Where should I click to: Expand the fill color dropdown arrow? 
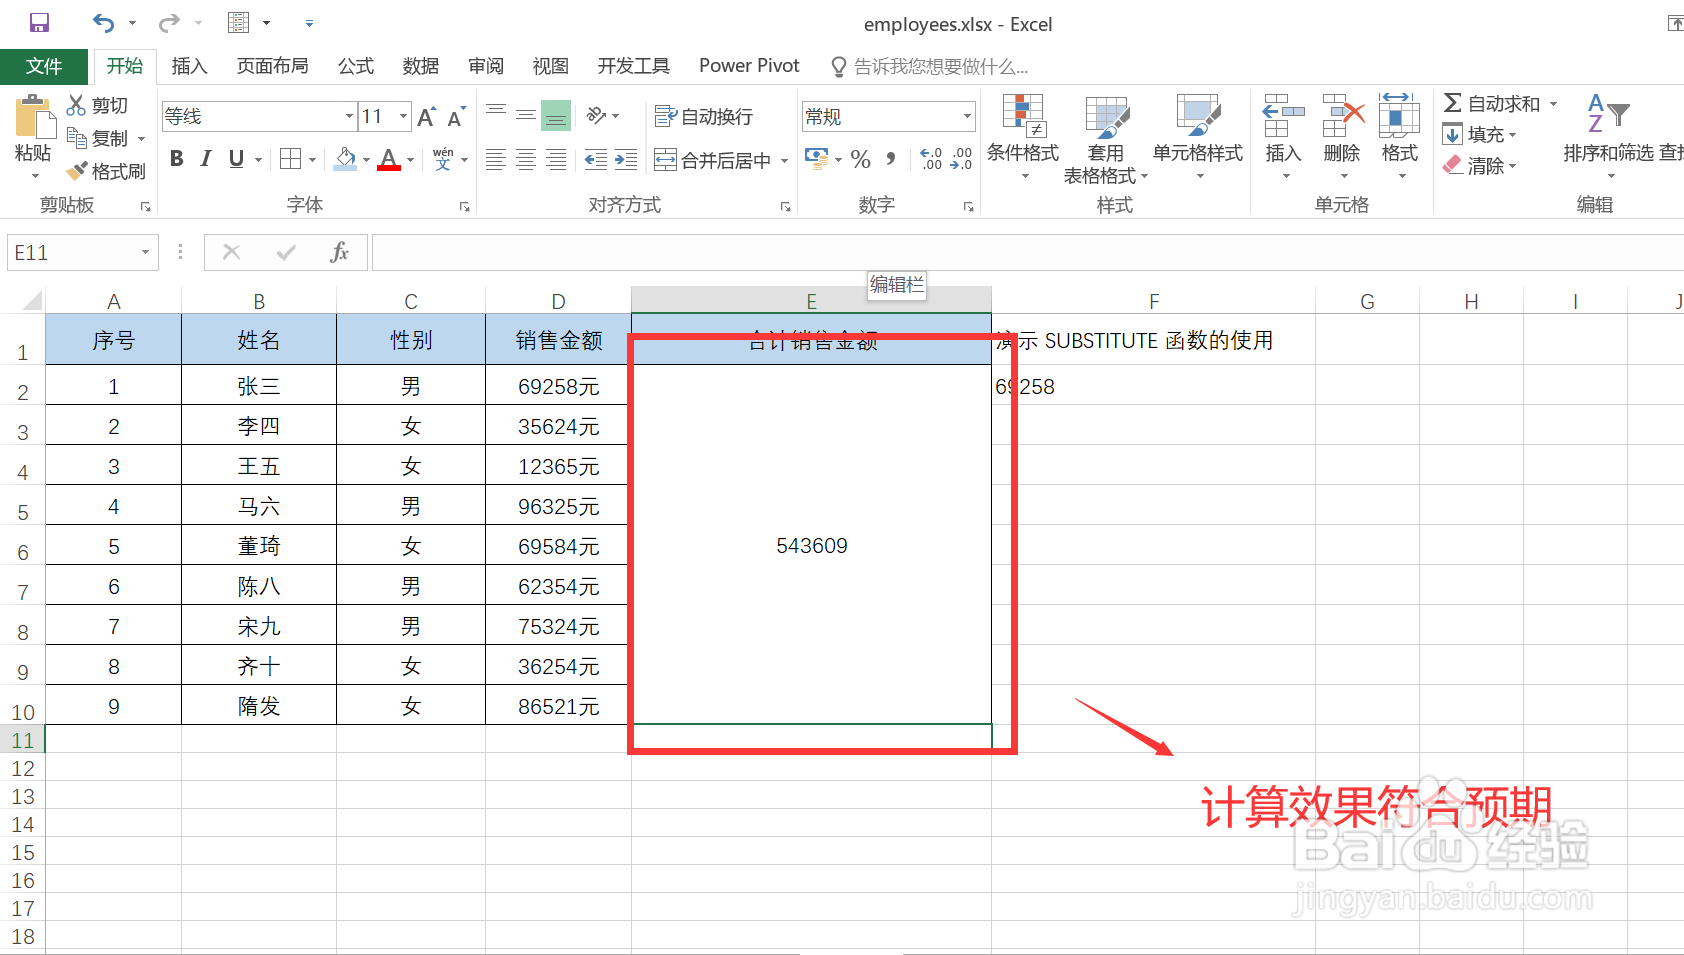(366, 158)
